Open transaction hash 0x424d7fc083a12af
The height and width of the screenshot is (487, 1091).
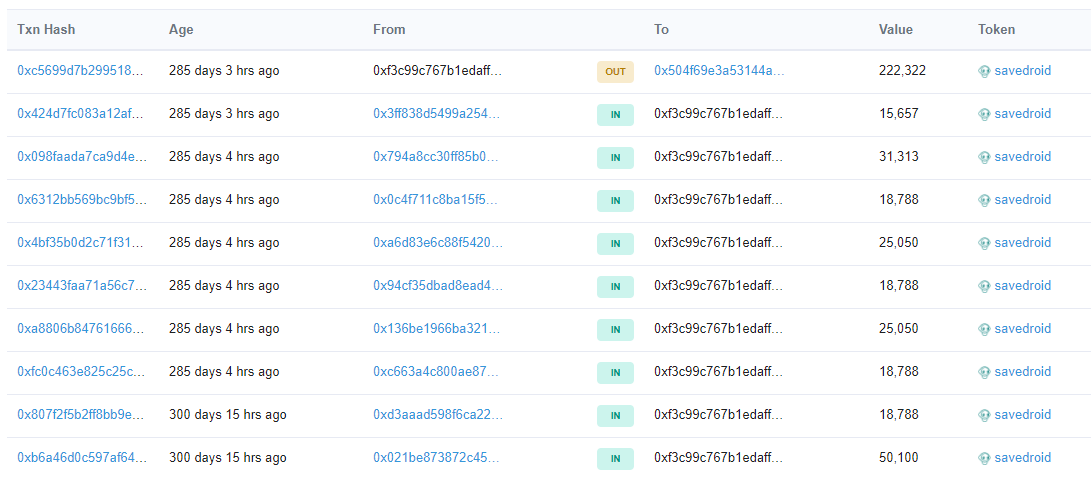click(x=82, y=113)
